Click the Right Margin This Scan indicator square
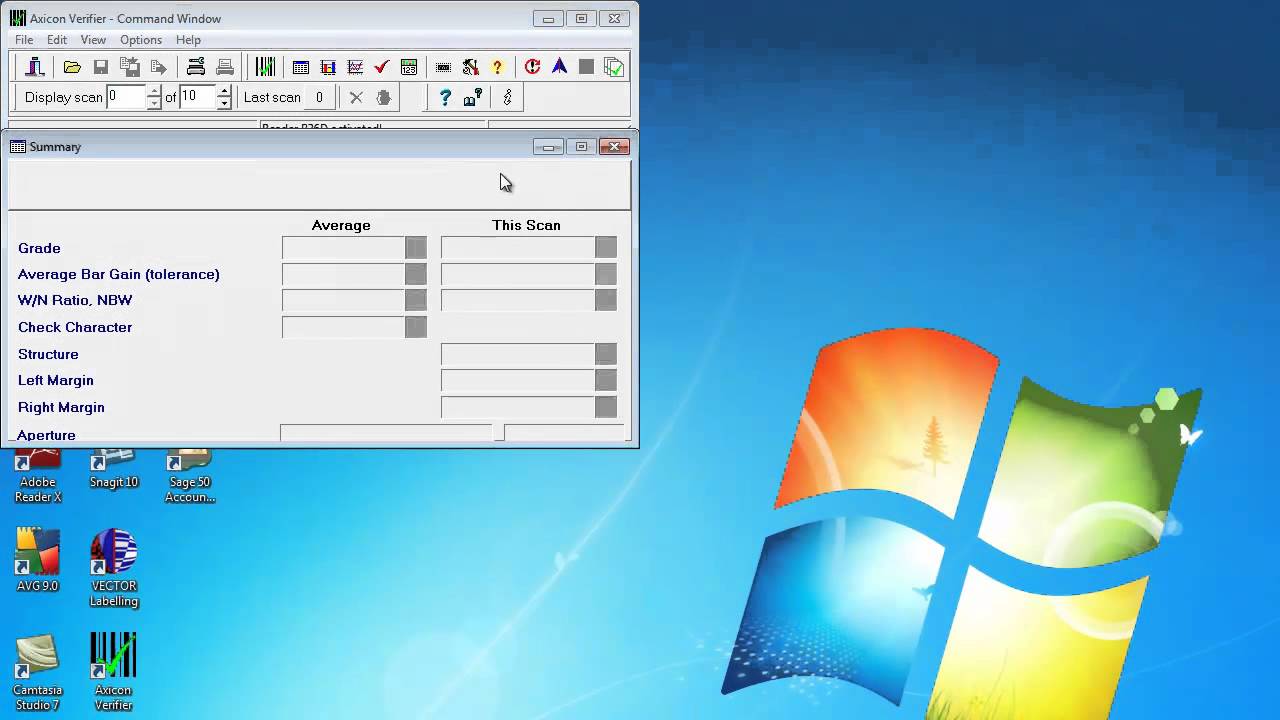Viewport: 1280px width, 720px height. (606, 407)
